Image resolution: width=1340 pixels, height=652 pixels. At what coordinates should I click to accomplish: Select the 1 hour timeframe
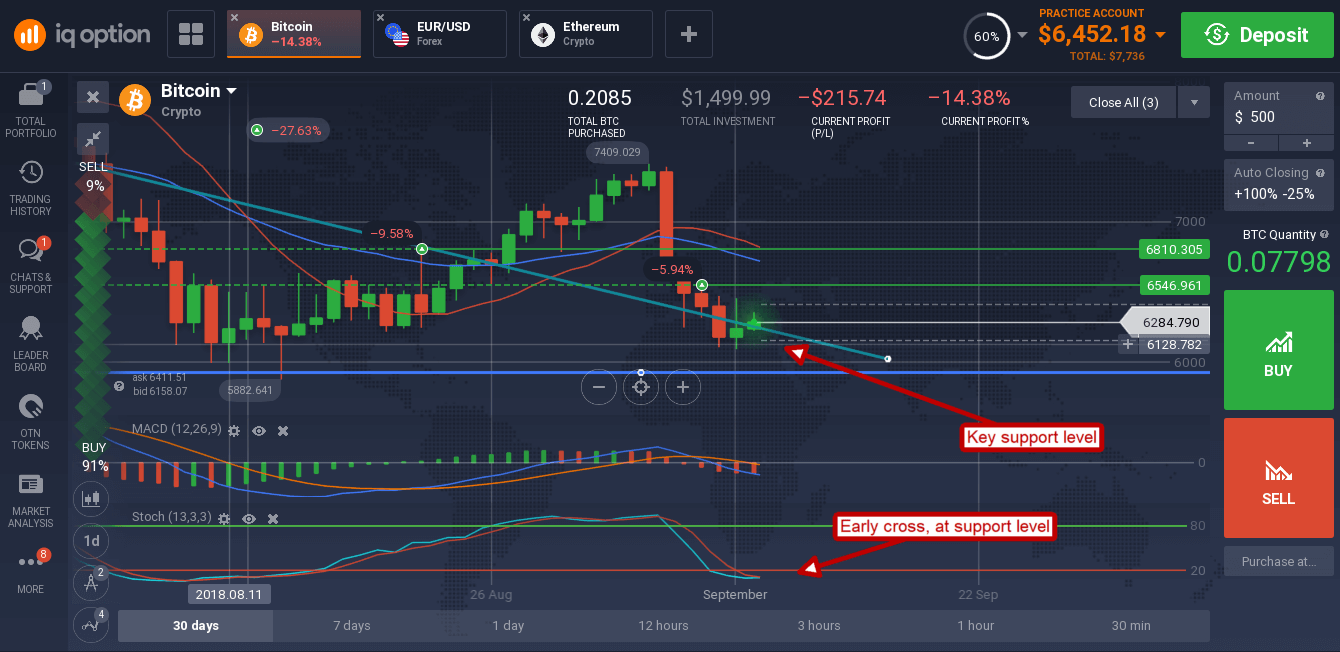(975, 626)
